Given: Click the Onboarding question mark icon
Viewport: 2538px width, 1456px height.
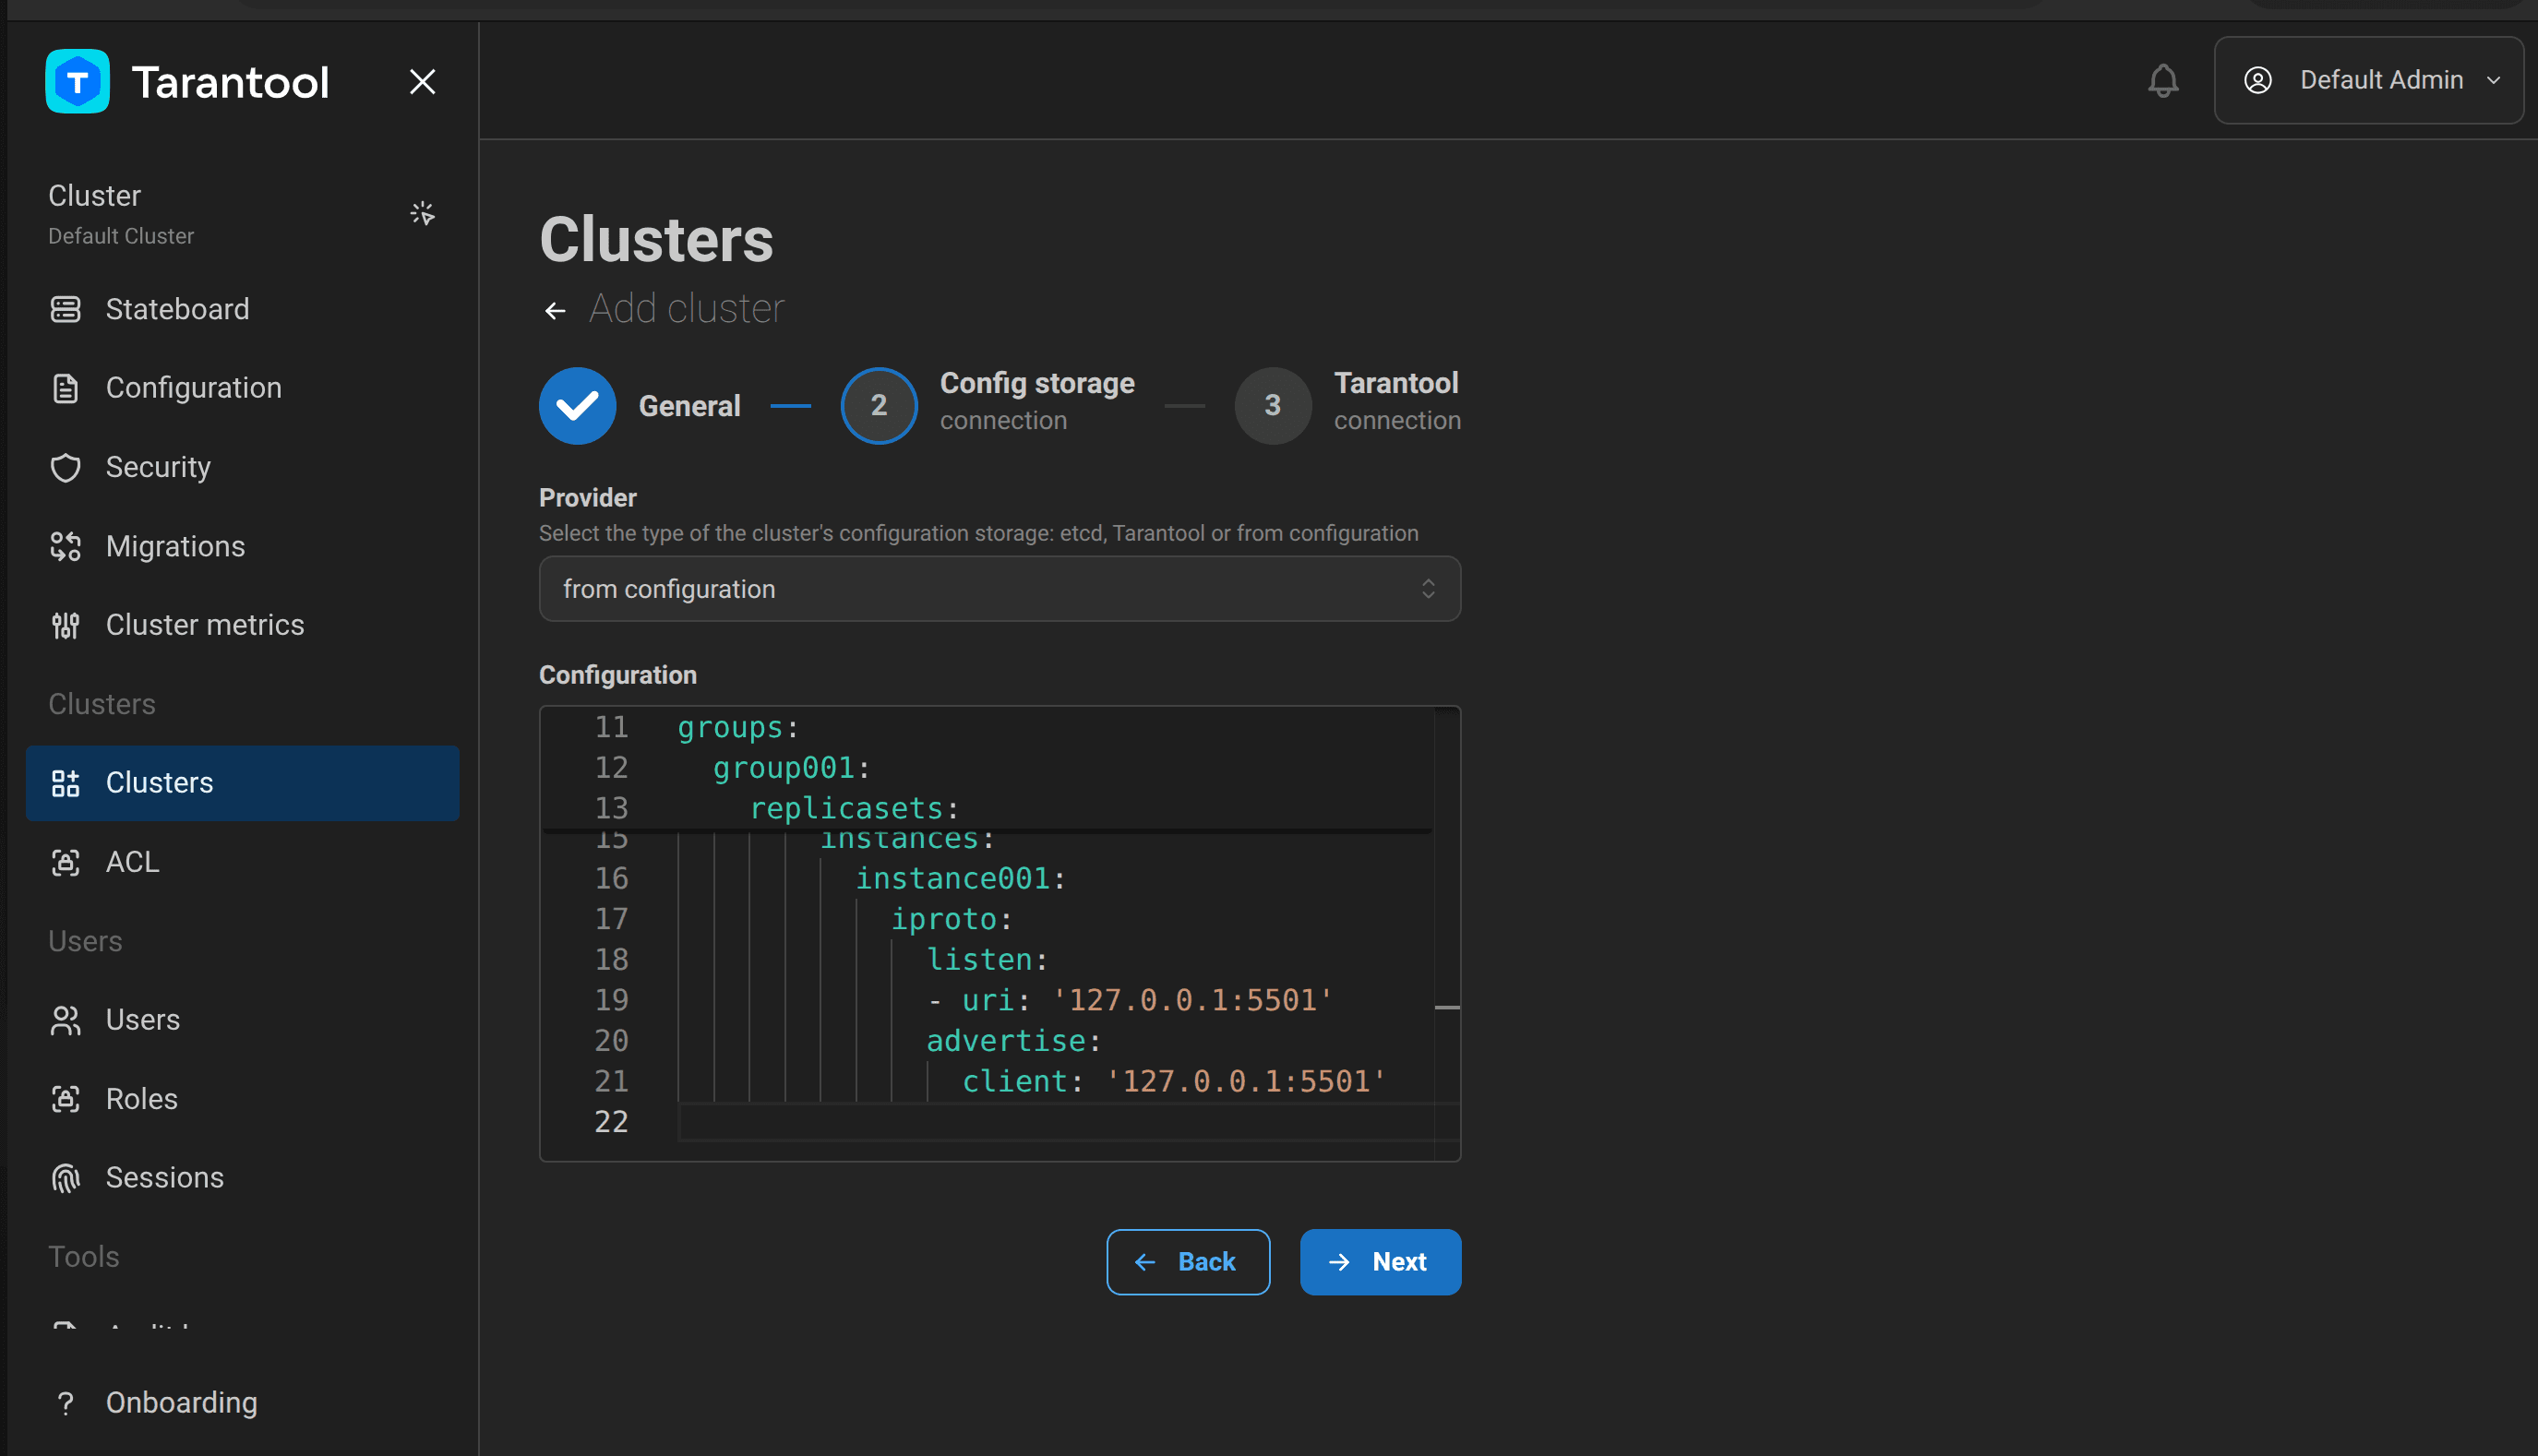Looking at the screenshot, I should [66, 1403].
